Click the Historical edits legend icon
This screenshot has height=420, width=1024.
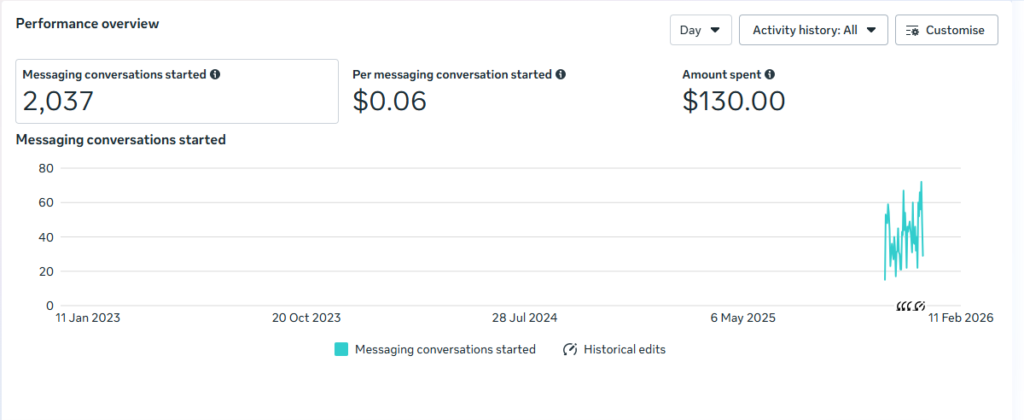click(x=571, y=350)
